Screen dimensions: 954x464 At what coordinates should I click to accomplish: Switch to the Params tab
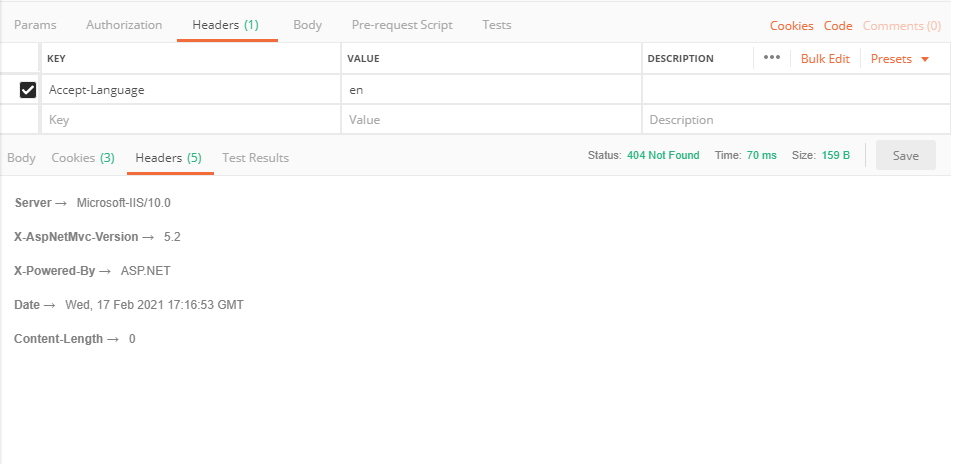[36, 24]
